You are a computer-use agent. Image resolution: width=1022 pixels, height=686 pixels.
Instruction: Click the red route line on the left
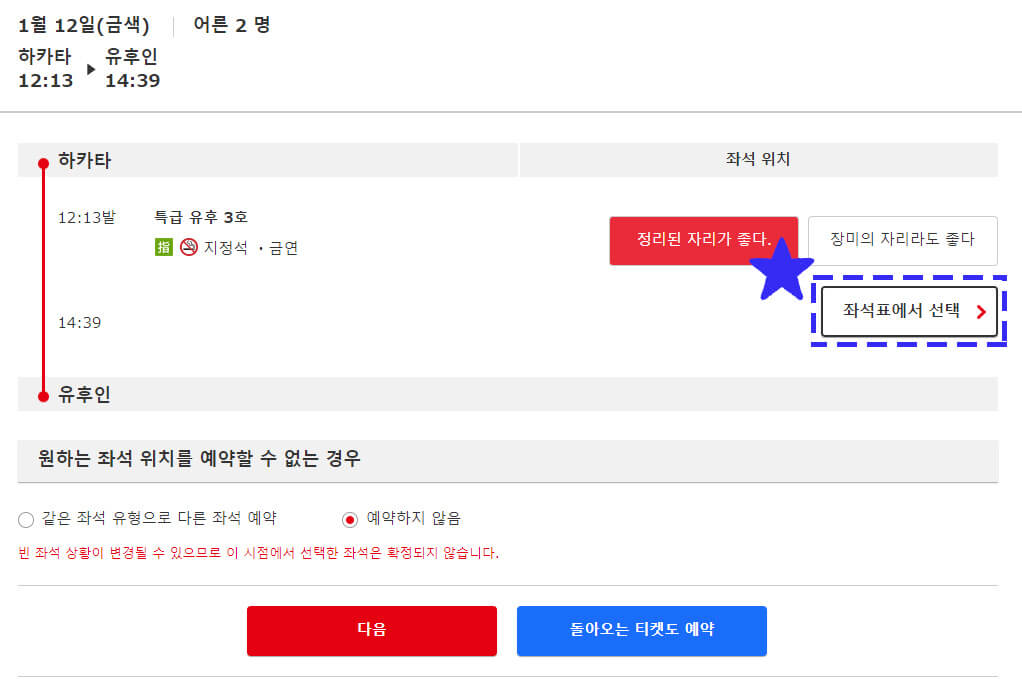tap(41, 280)
